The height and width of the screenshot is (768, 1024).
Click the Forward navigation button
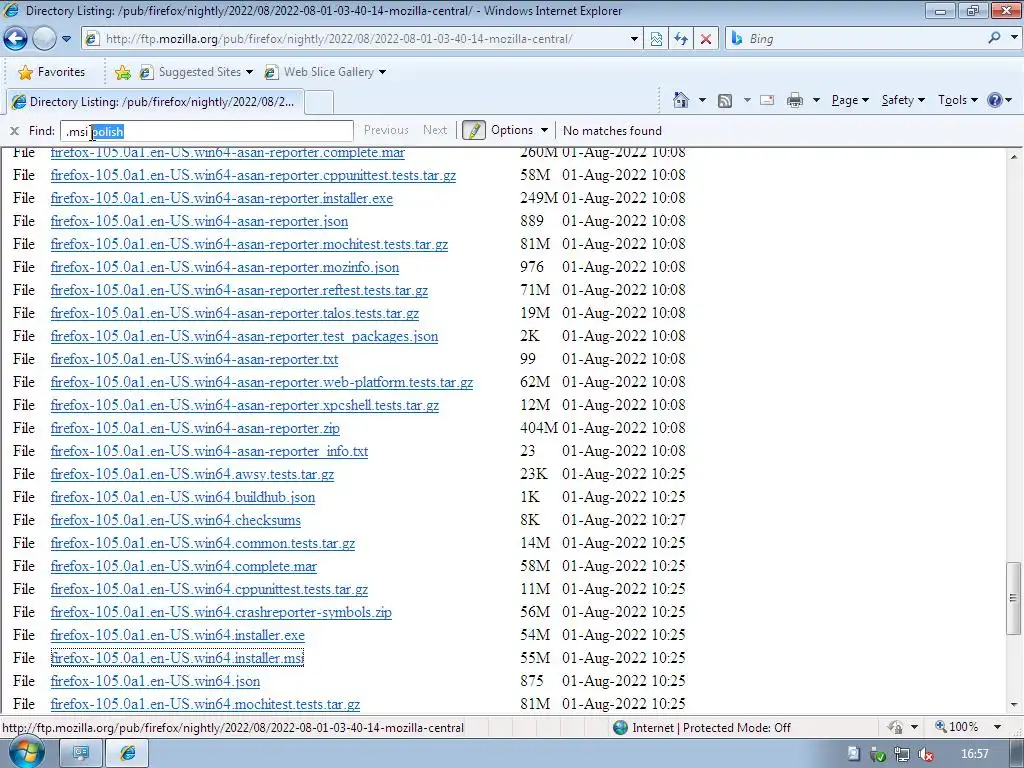(44, 39)
